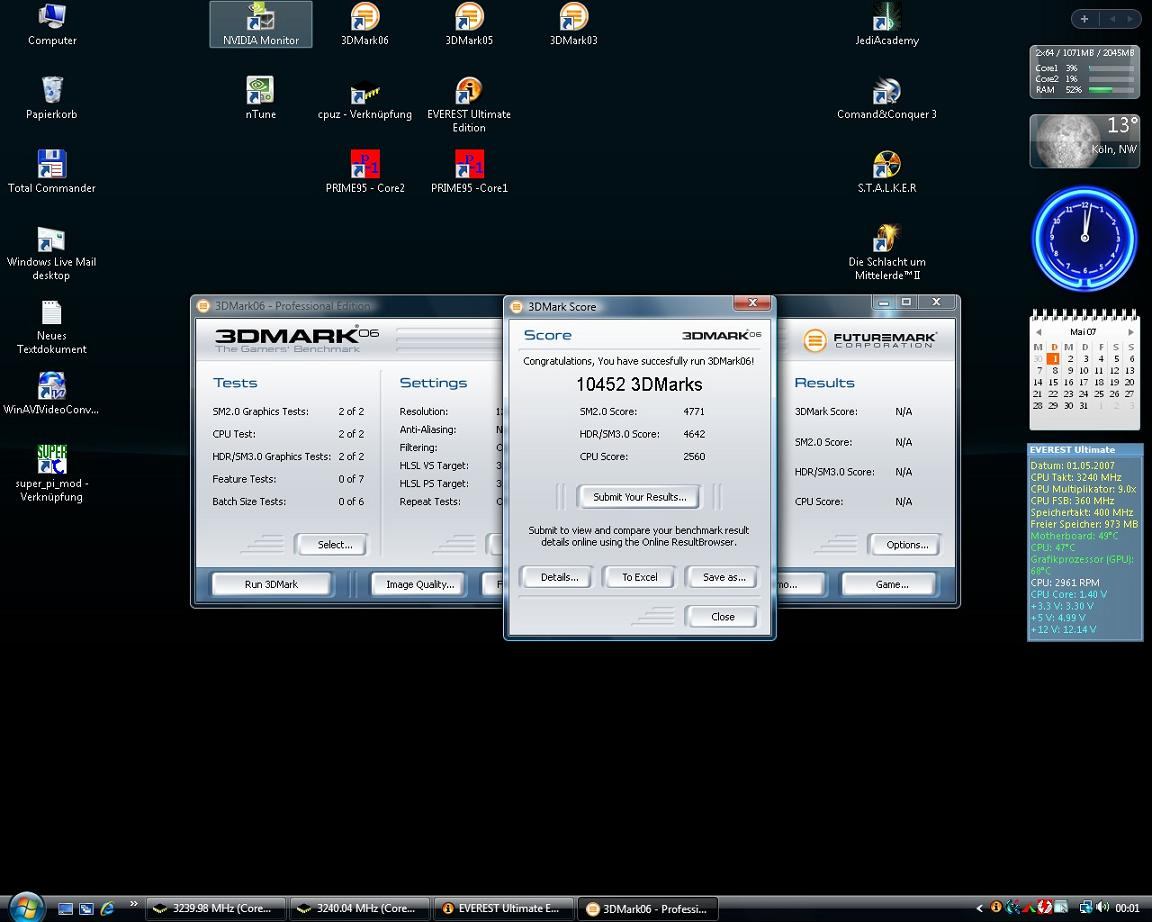Switch to 3240.04 MHz taskbar window

pos(361,909)
